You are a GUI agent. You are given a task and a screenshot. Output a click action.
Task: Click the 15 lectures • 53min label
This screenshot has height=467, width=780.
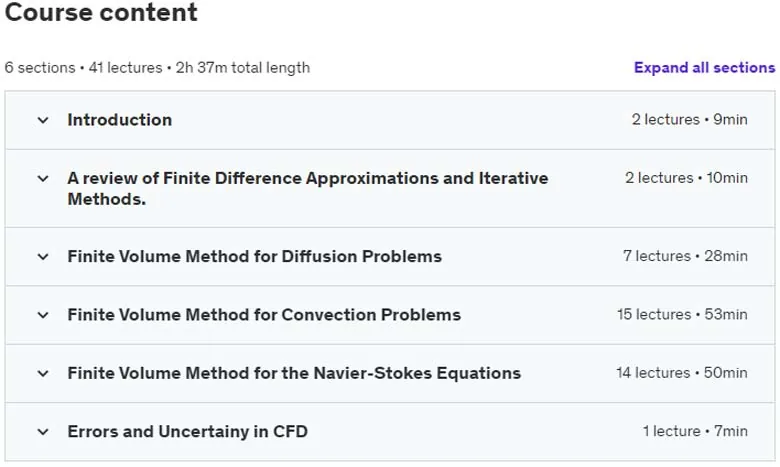[x=682, y=314]
